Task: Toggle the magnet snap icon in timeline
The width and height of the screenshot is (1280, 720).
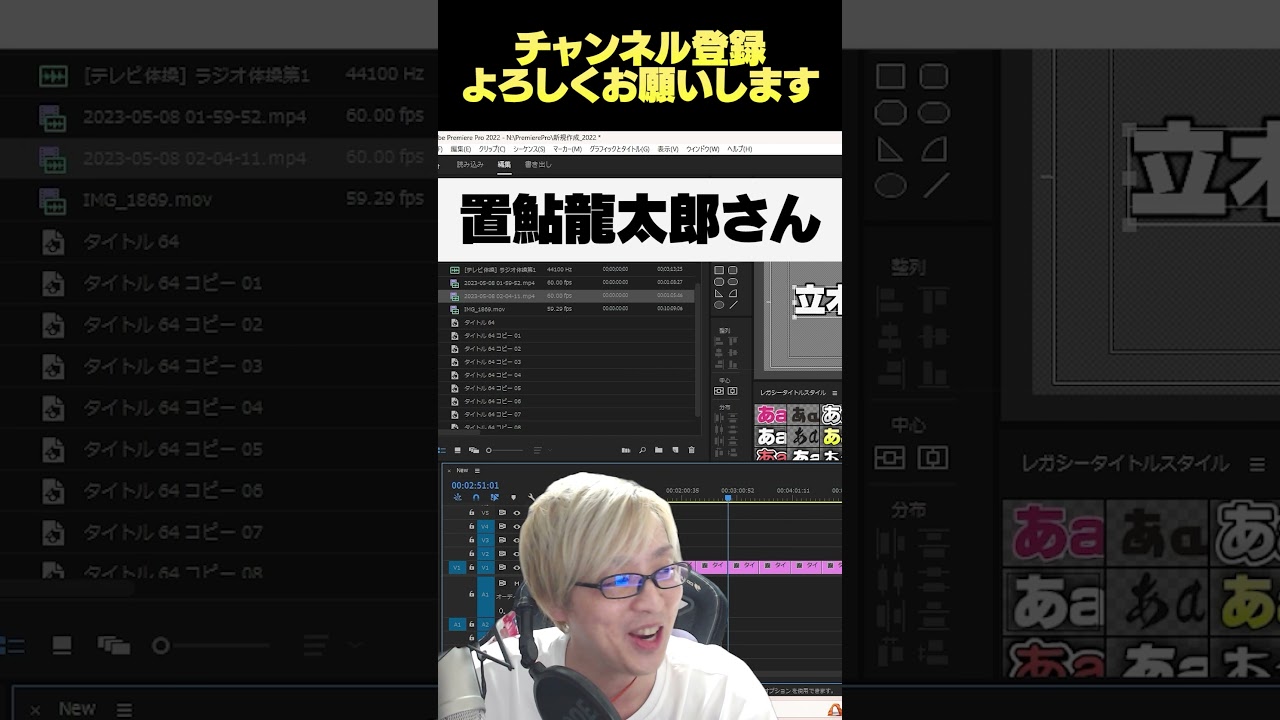Action: [476, 497]
